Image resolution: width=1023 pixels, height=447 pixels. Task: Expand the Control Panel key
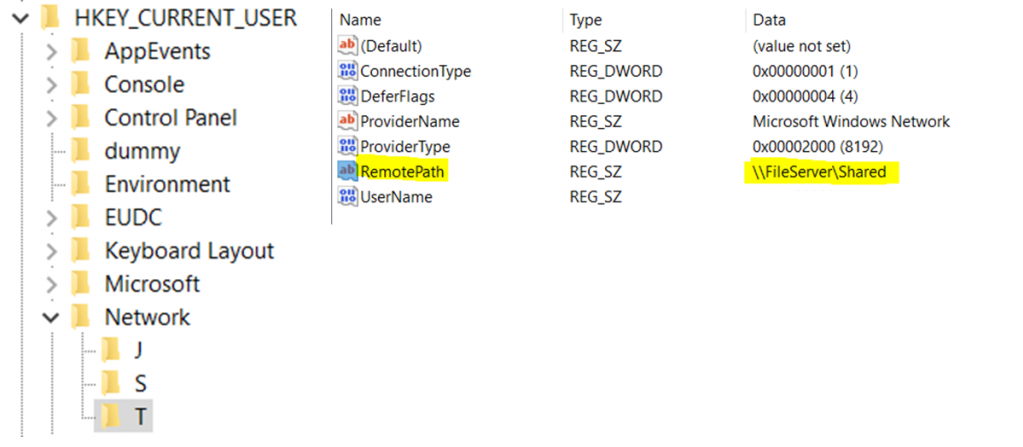coord(52,118)
